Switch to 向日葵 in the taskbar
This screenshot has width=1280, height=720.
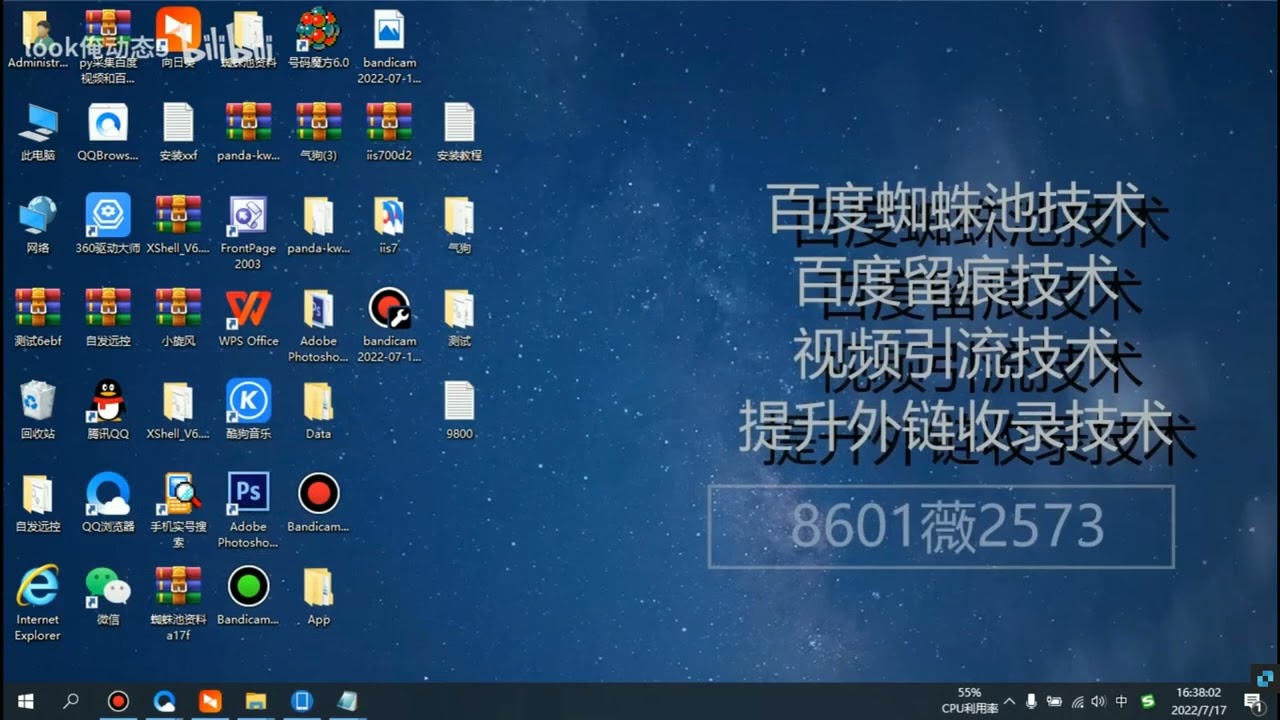pyautogui.click(x=210, y=701)
